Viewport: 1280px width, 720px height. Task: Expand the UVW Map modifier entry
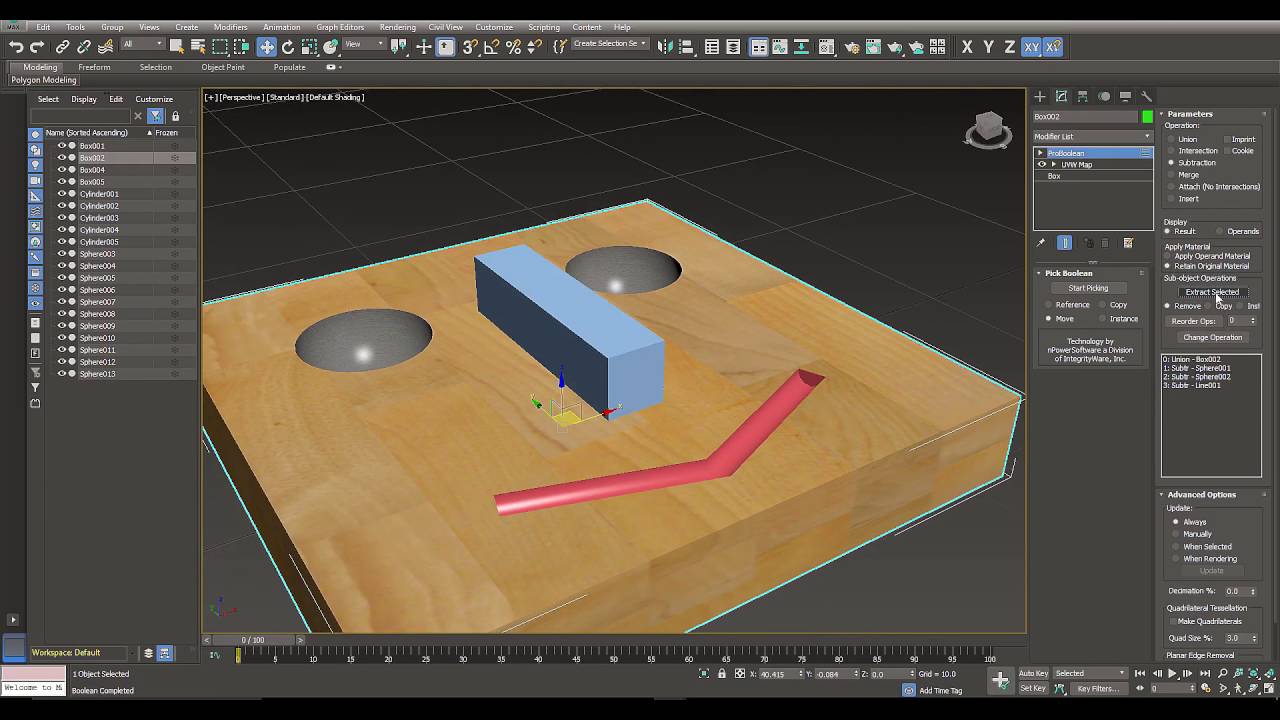[1054, 164]
